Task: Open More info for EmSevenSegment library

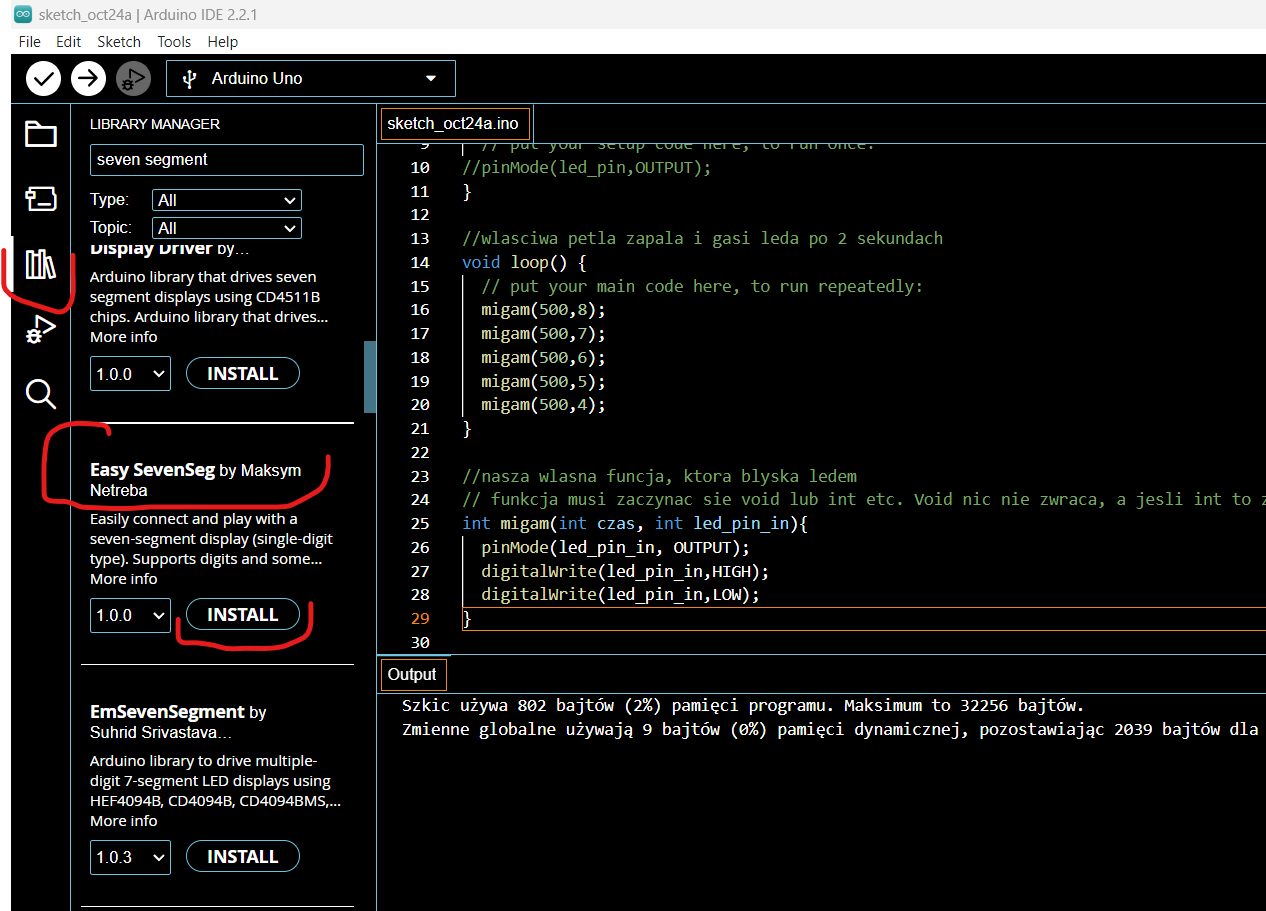Action: point(123,821)
